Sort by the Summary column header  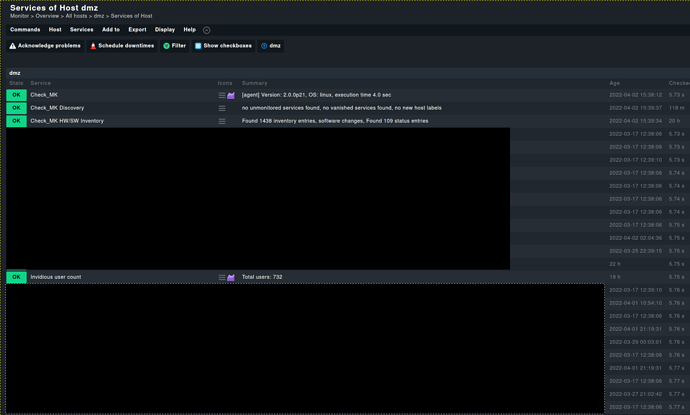(254, 83)
